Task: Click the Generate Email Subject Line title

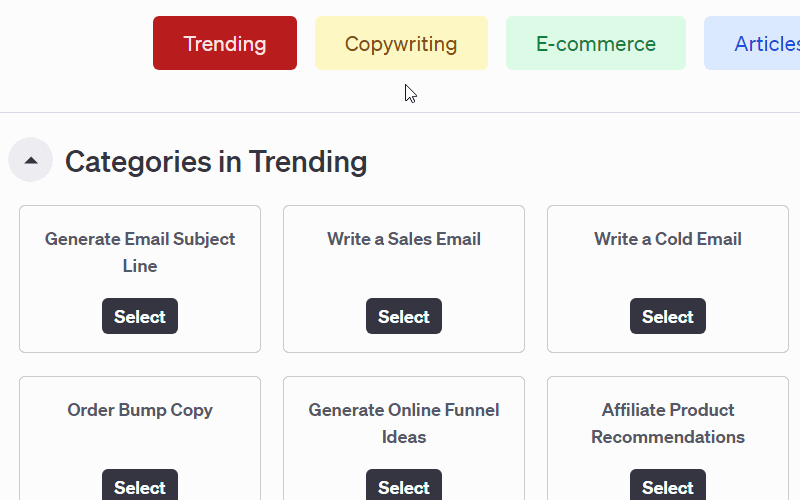Action: (140, 252)
